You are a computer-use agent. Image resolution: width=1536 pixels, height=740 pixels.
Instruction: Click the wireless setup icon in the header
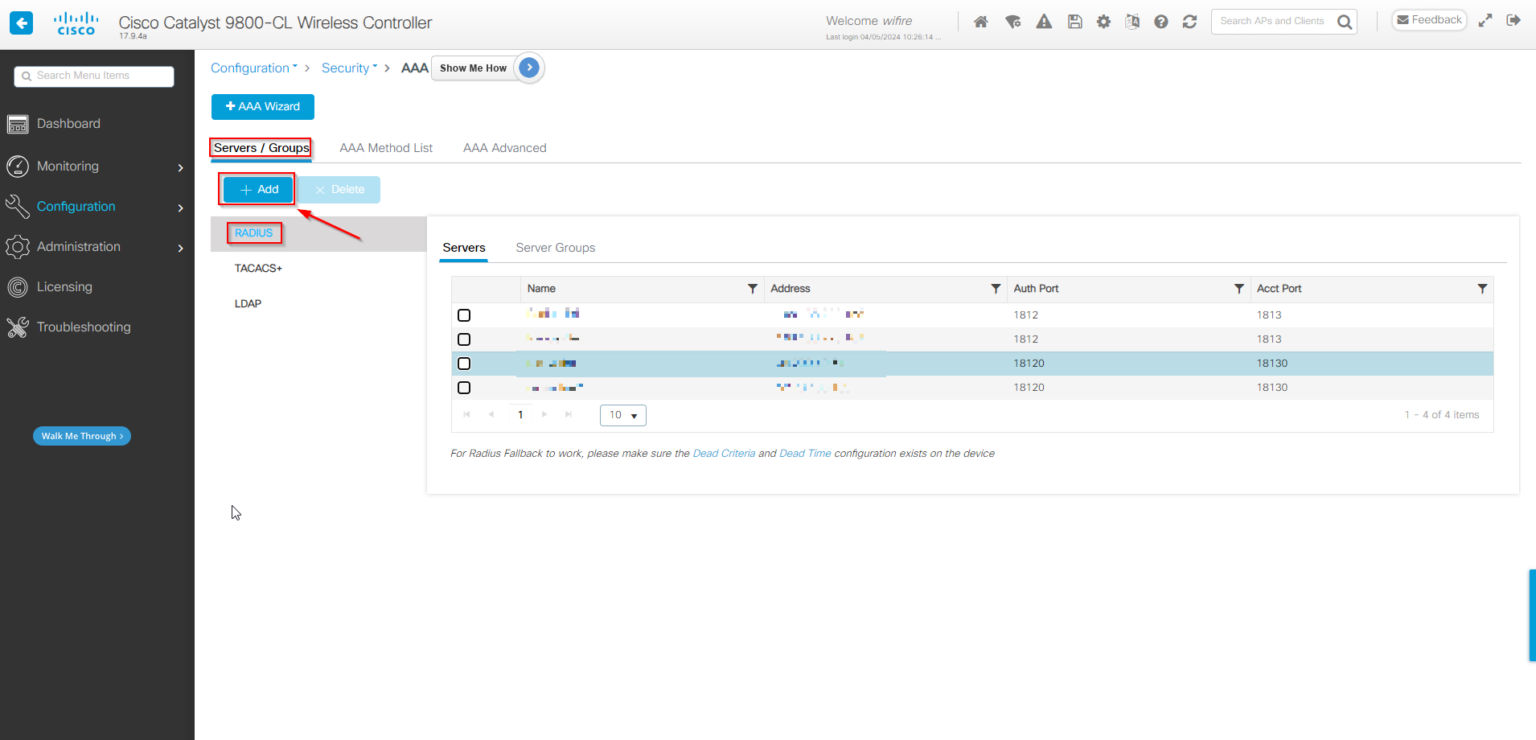(x=1013, y=20)
